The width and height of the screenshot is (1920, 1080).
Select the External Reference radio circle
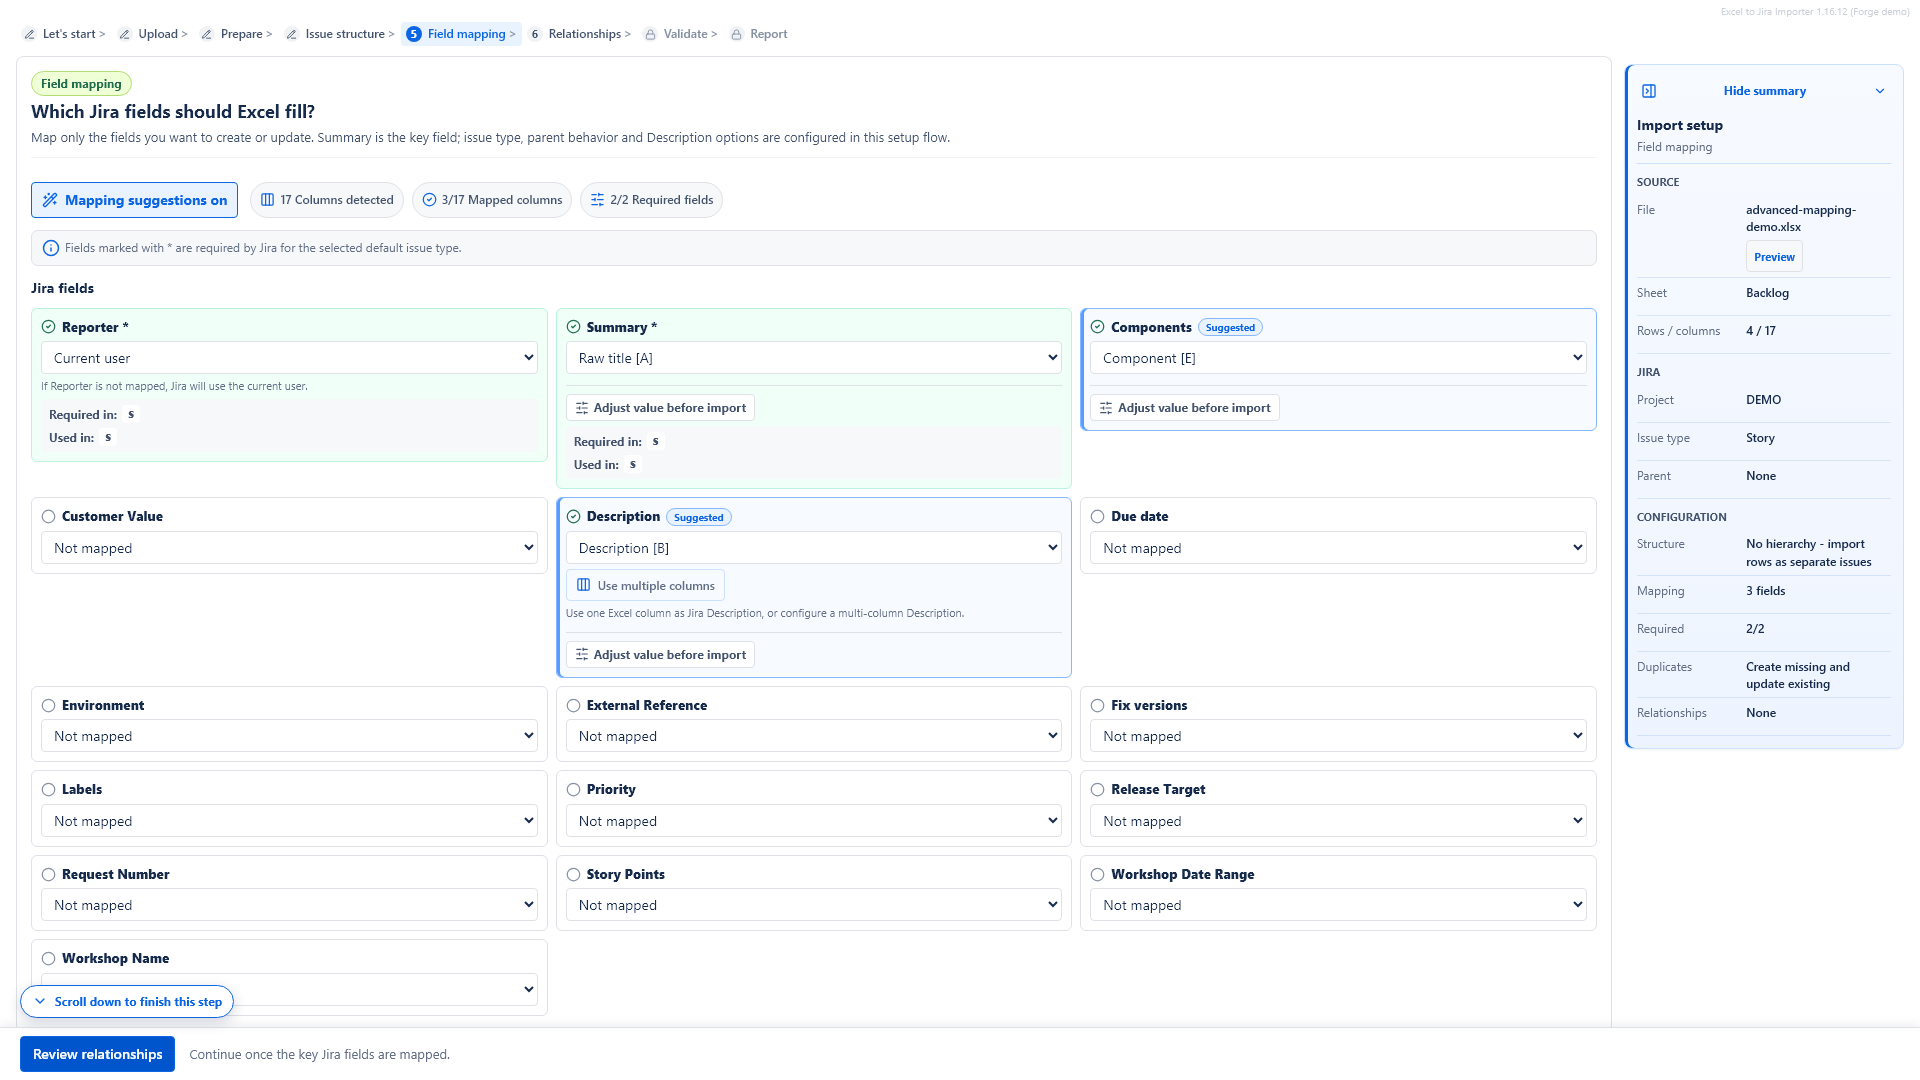pos(573,705)
